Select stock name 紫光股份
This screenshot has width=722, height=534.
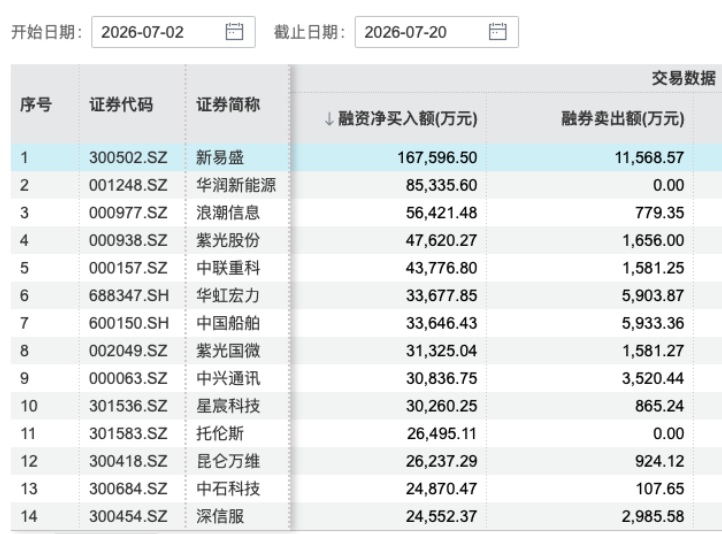tap(228, 240)
